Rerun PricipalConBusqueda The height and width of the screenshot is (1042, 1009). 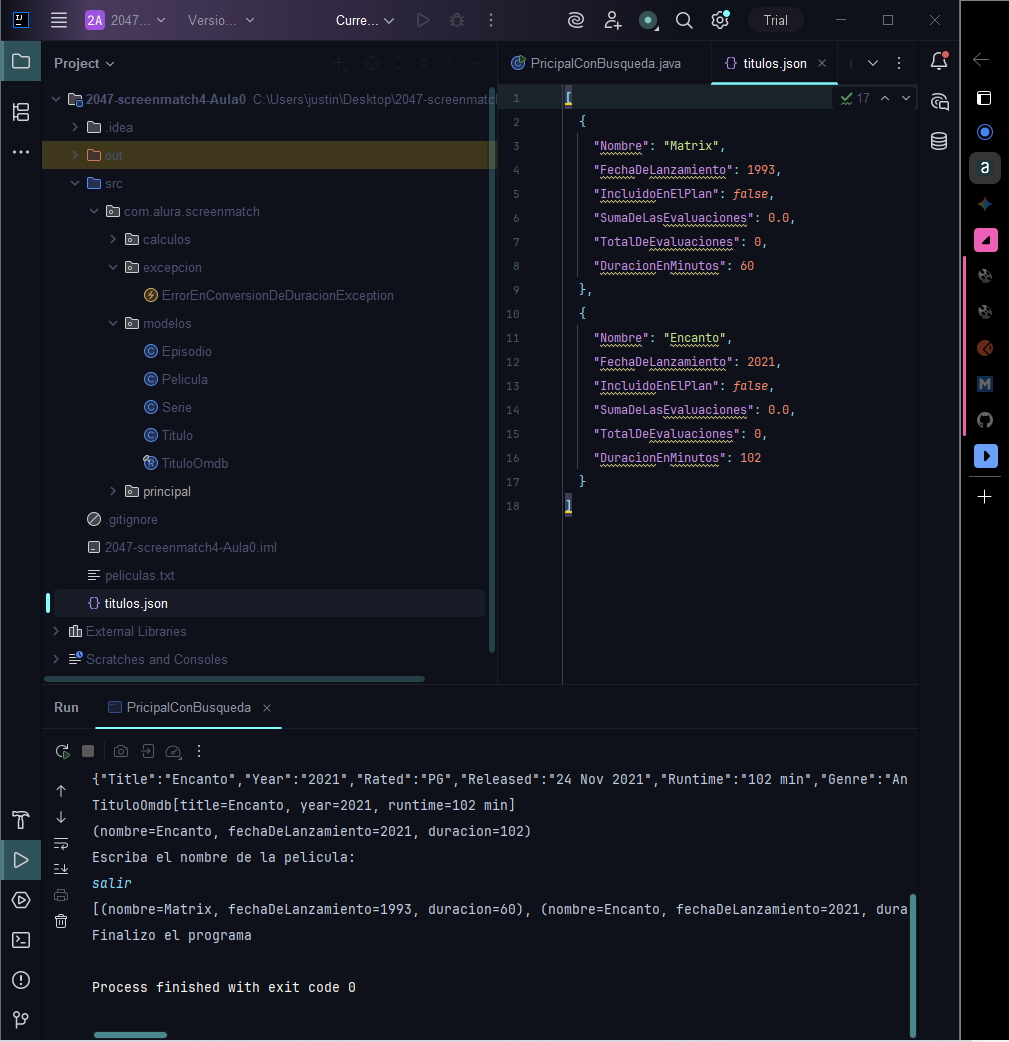point(62,751)
